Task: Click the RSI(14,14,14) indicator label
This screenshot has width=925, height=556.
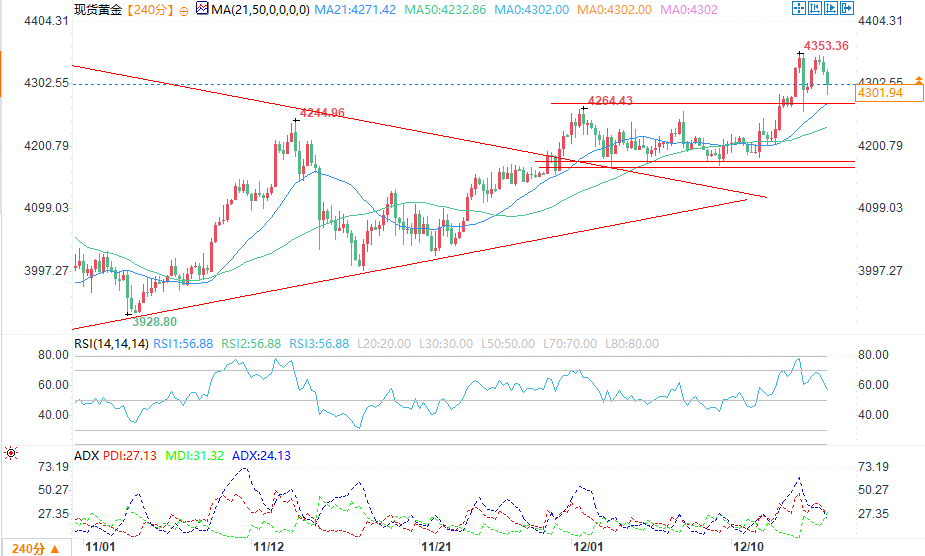Action: pyautogui.click(x=111, y=344)
